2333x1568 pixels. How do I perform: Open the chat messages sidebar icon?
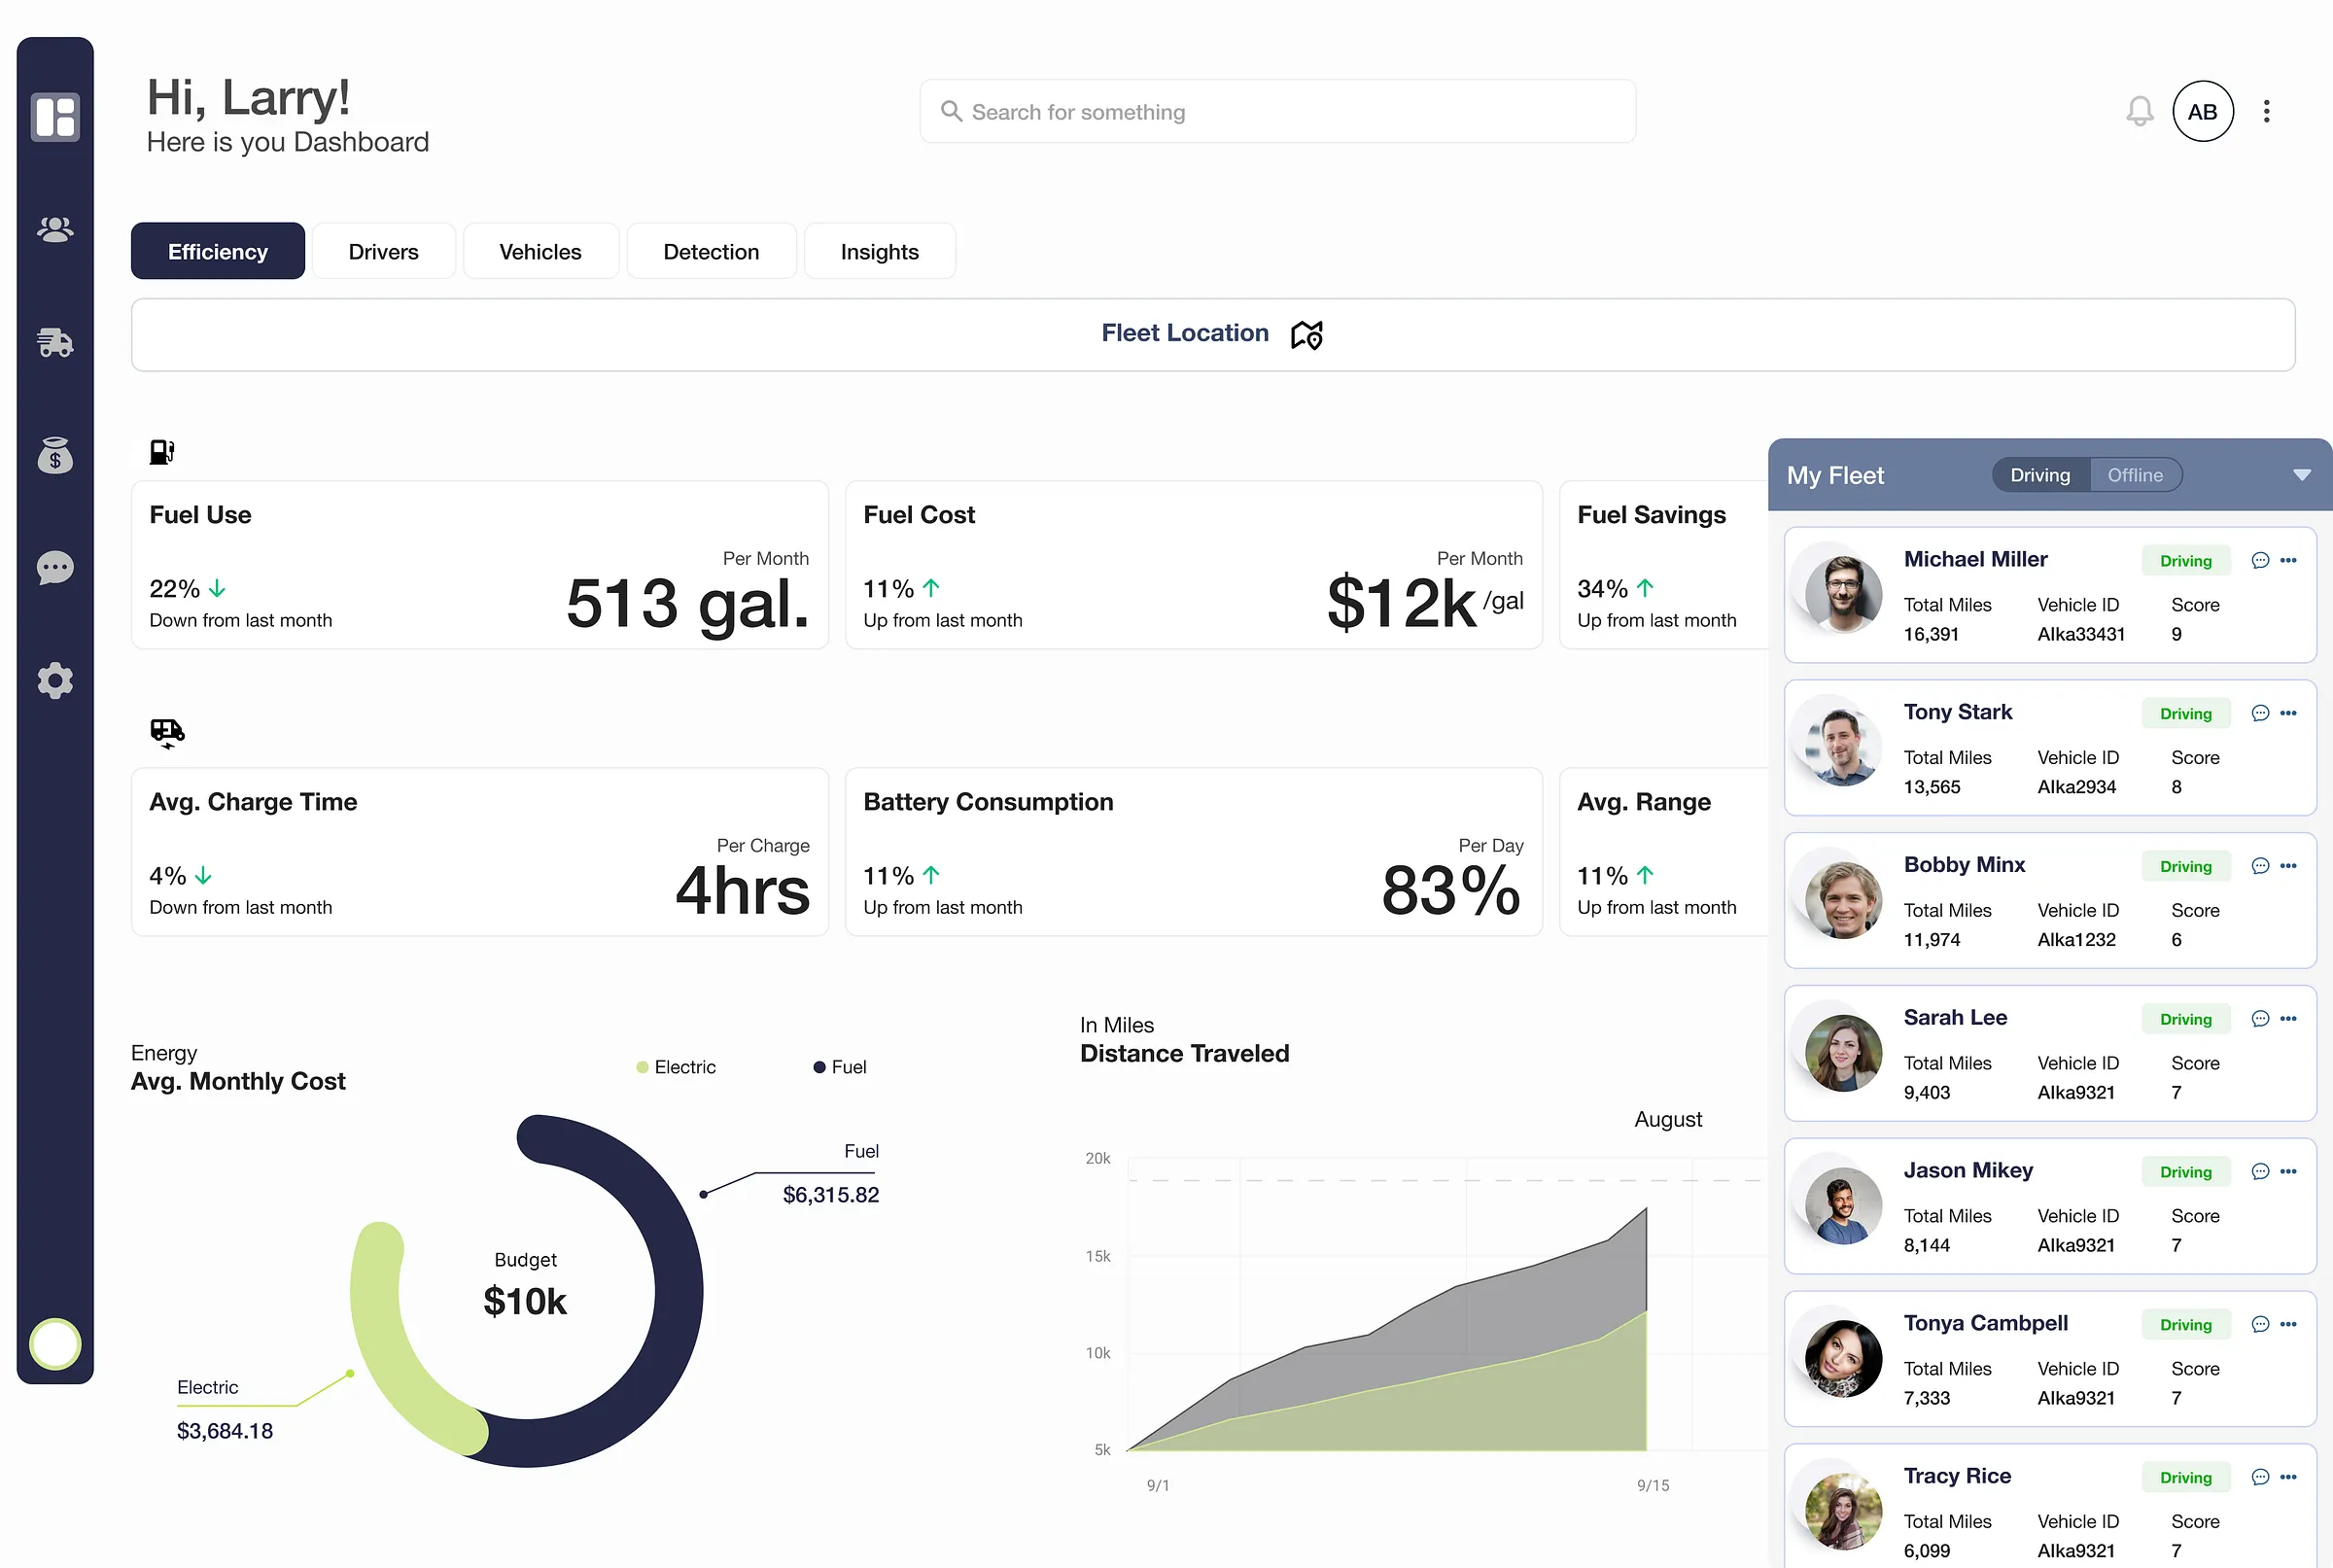pyautogui.click(x=55, y=568)
